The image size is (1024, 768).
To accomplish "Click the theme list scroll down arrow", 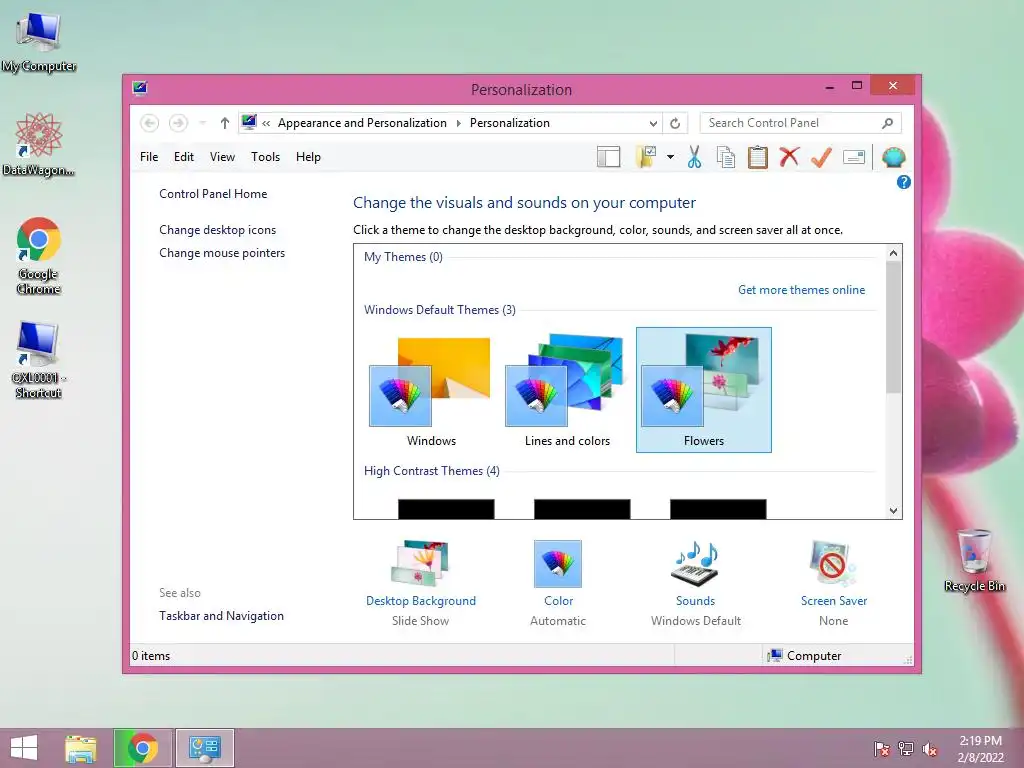I will [893, 511].
